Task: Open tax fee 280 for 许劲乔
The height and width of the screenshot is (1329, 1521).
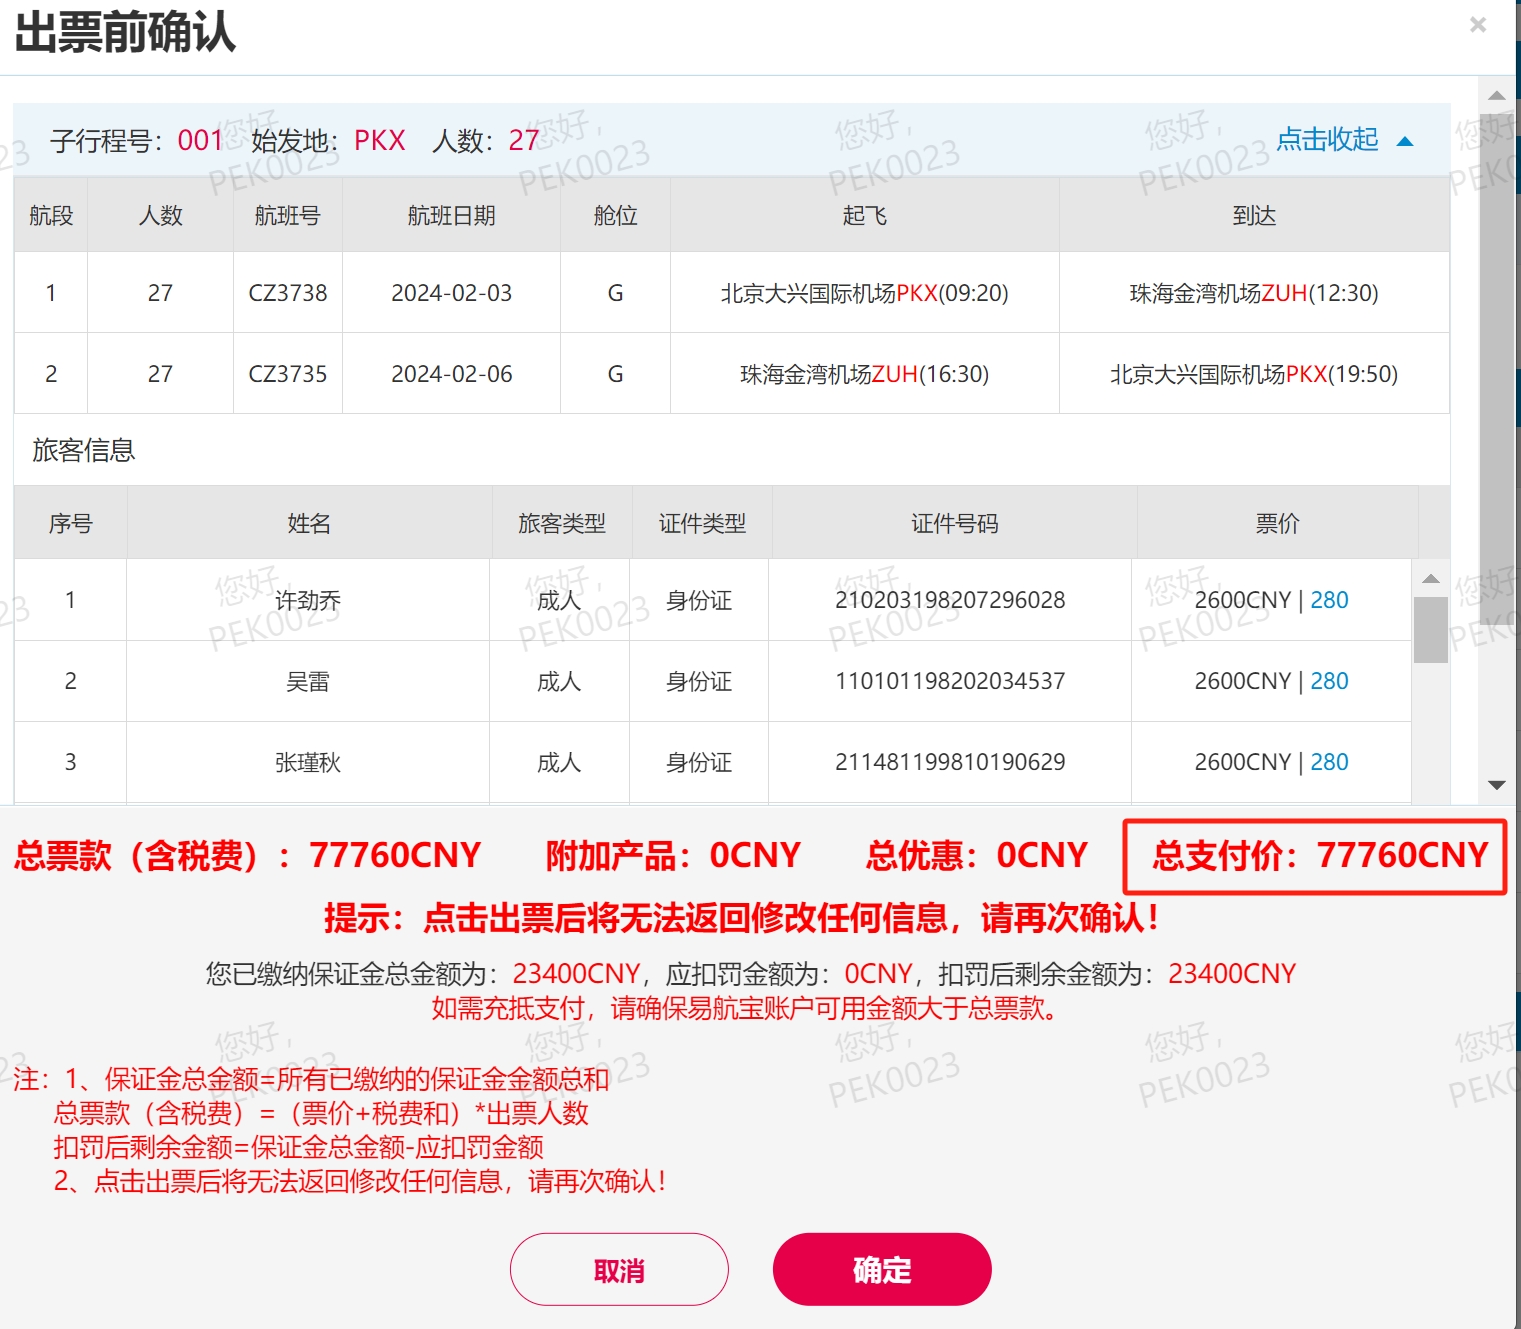Action: [1329, 600]
